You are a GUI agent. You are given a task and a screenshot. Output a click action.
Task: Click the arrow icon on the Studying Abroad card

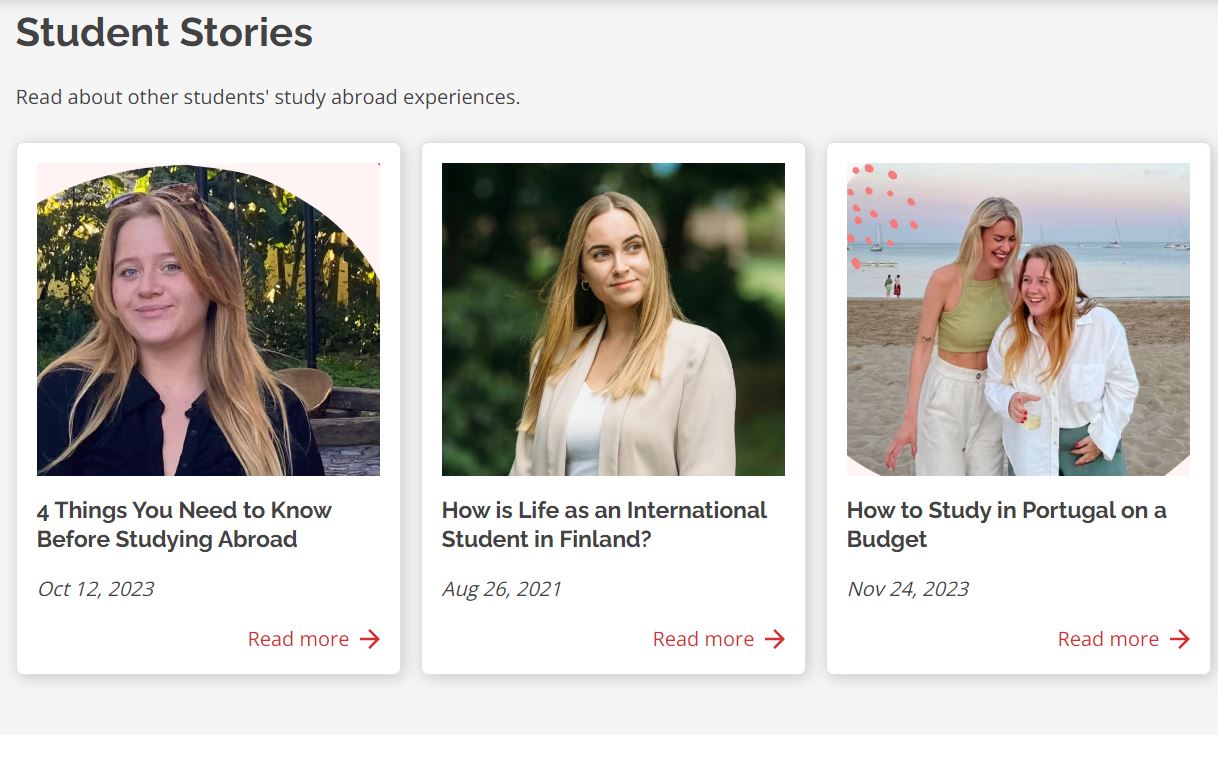click(x=370, y=639)
